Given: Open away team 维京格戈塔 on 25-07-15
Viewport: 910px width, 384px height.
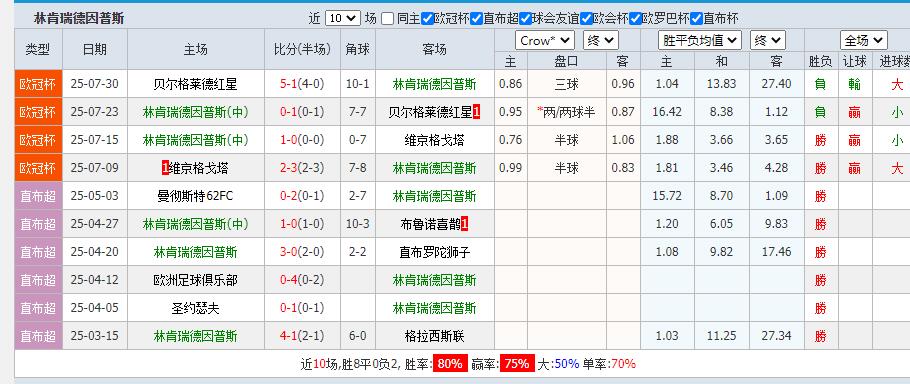Looking at the screenshot, I should (x=435, y=140).
